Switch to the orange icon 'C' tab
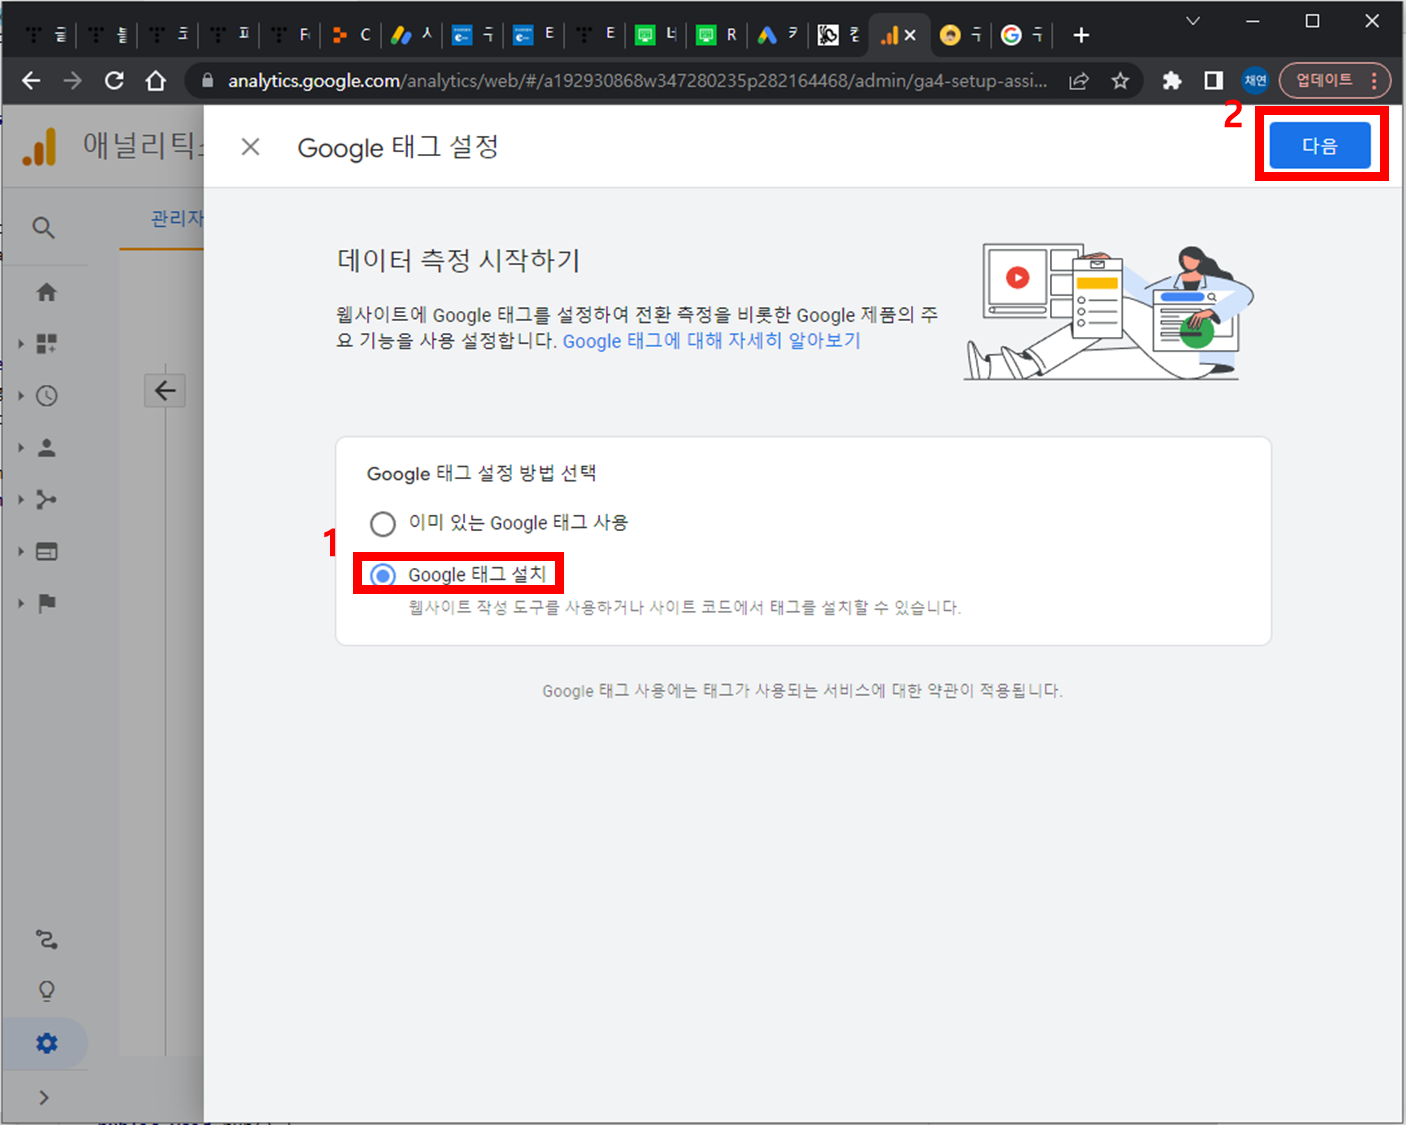Image resolution: width=1406 pixels, height=1125 pixels. [350, 35]
